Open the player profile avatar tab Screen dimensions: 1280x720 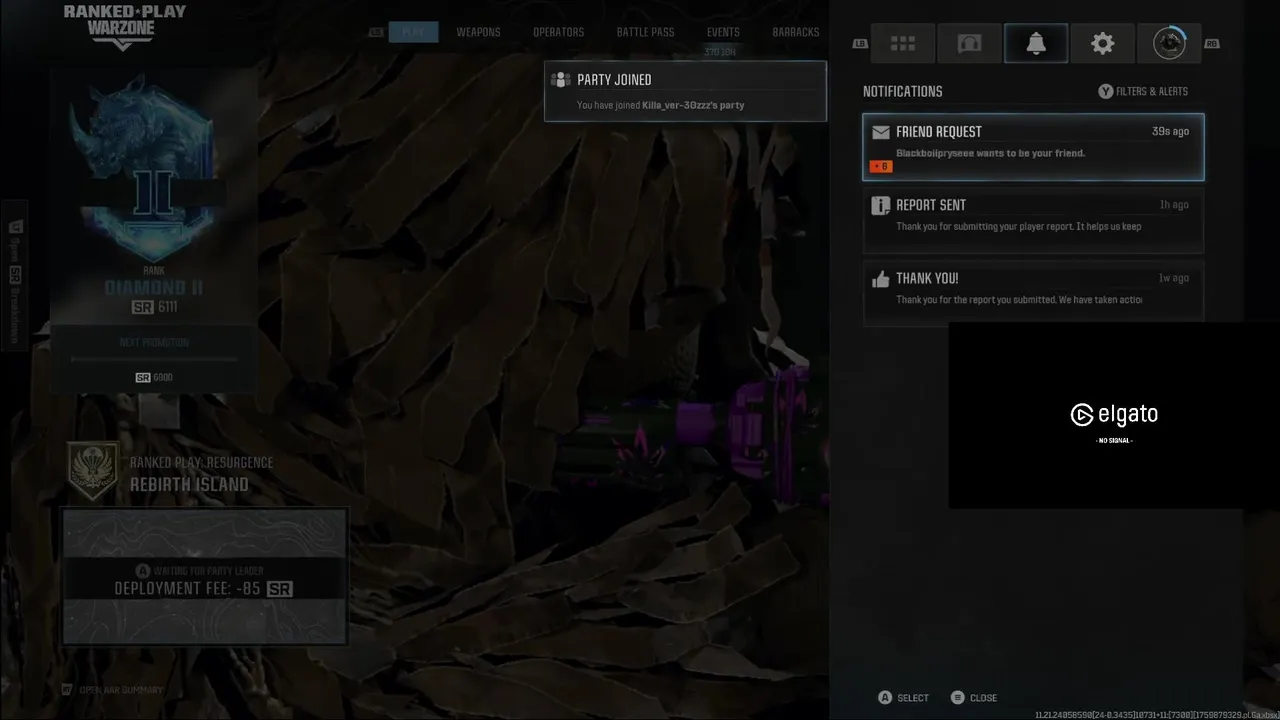1169,44
